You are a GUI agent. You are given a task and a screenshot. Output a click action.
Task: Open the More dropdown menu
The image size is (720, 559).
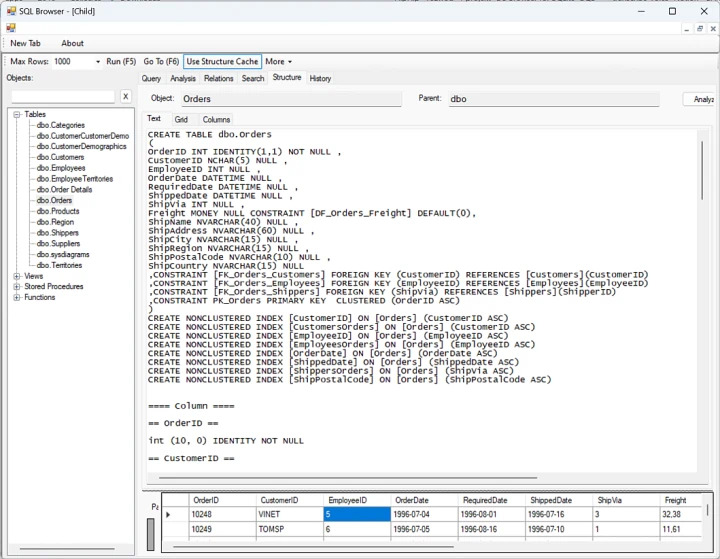pos(278,62)
